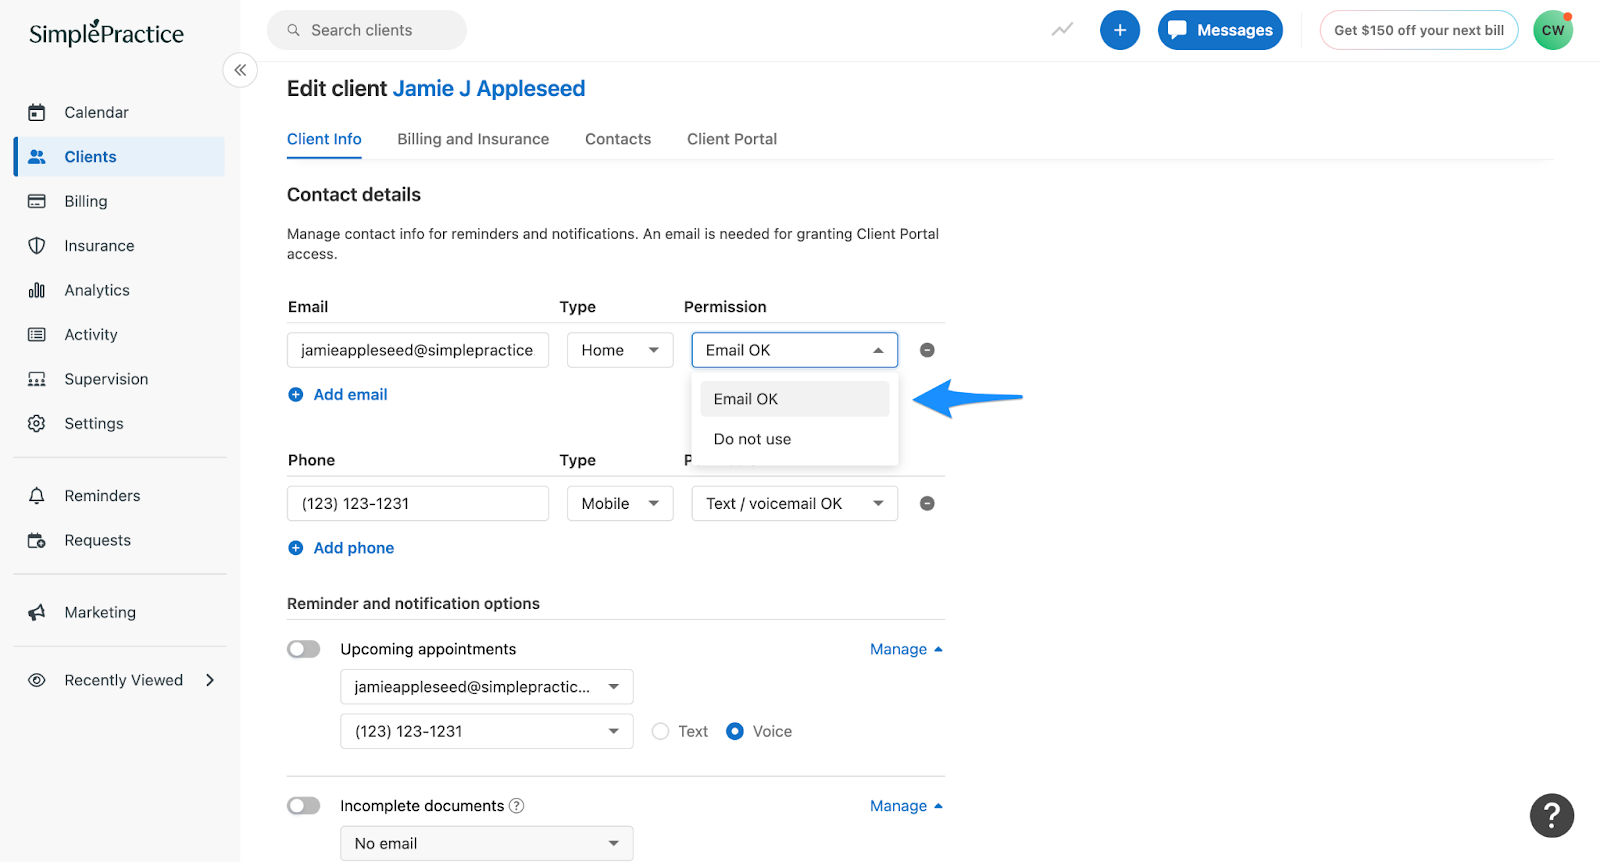The height and width of the screenshot is (862, 1600).
Task: Click the plus icon beside Add email
Action: [296, 395]
